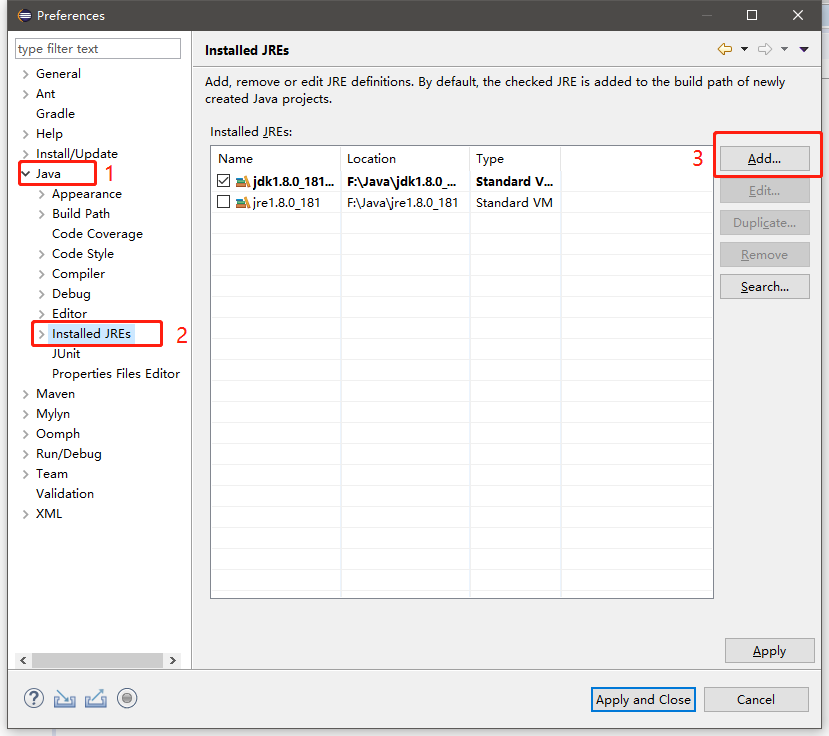The width and height of the screenshot is (829, 736).
Task: Maximize the Preferences window
Action: (751, 15)
